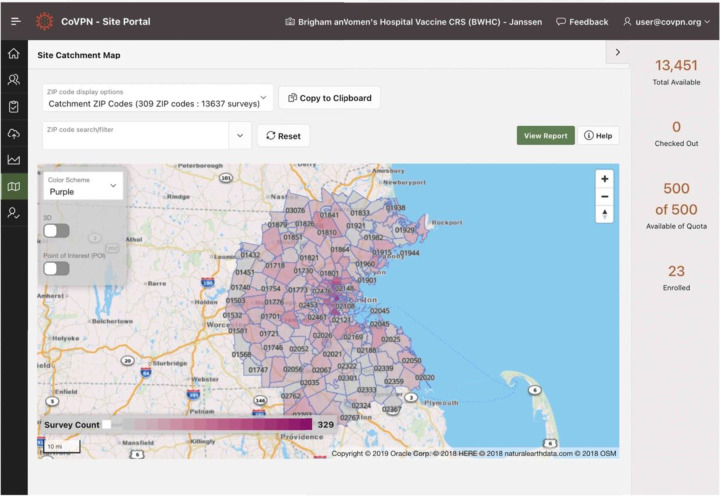Reset map compass orientation
The image size is (720, 496).
(604, 214)
